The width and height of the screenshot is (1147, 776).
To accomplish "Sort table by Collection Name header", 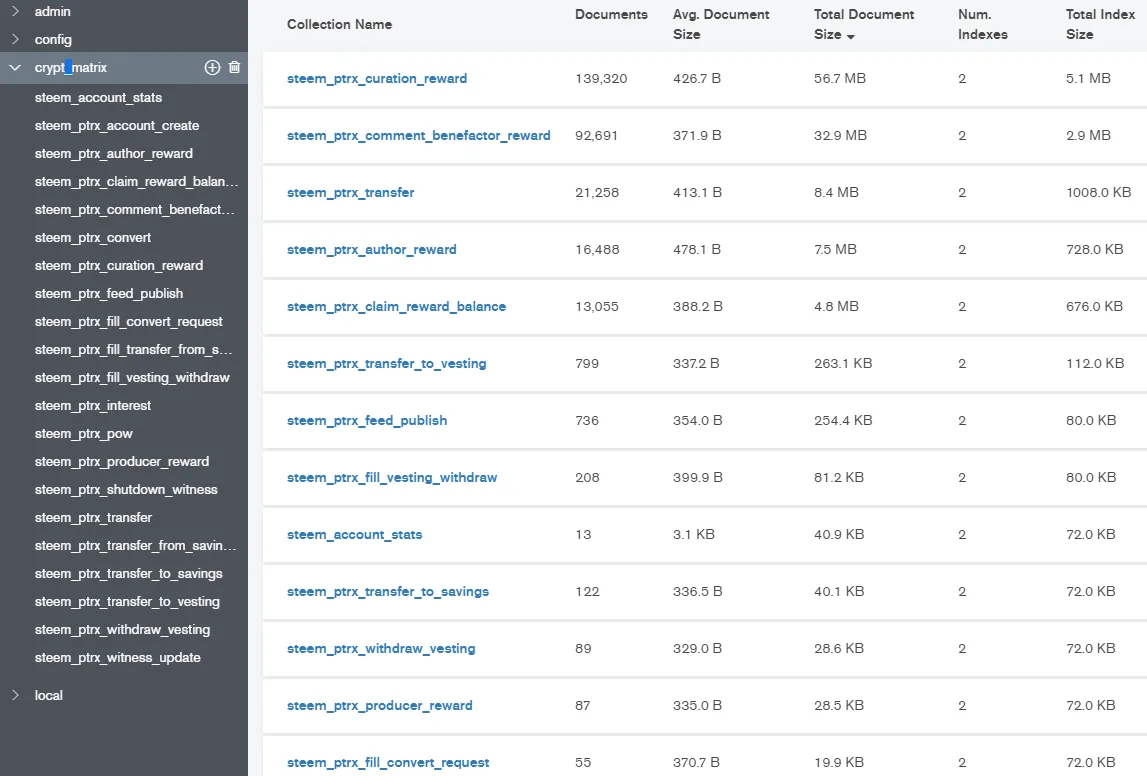I will tap(339, 24).
